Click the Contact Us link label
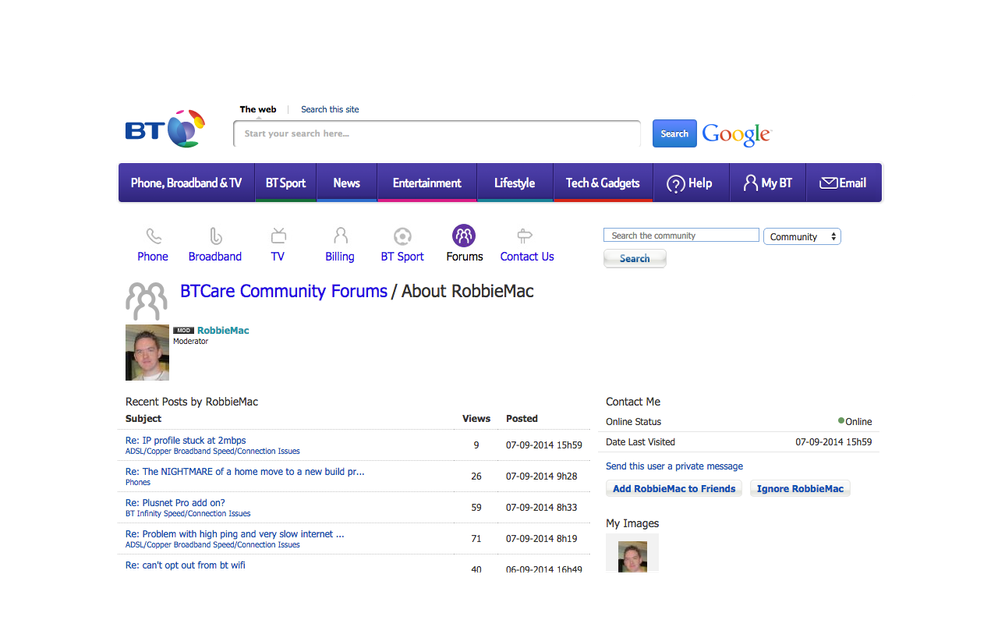This screenshot has width=998, height=624. [527, 257]
